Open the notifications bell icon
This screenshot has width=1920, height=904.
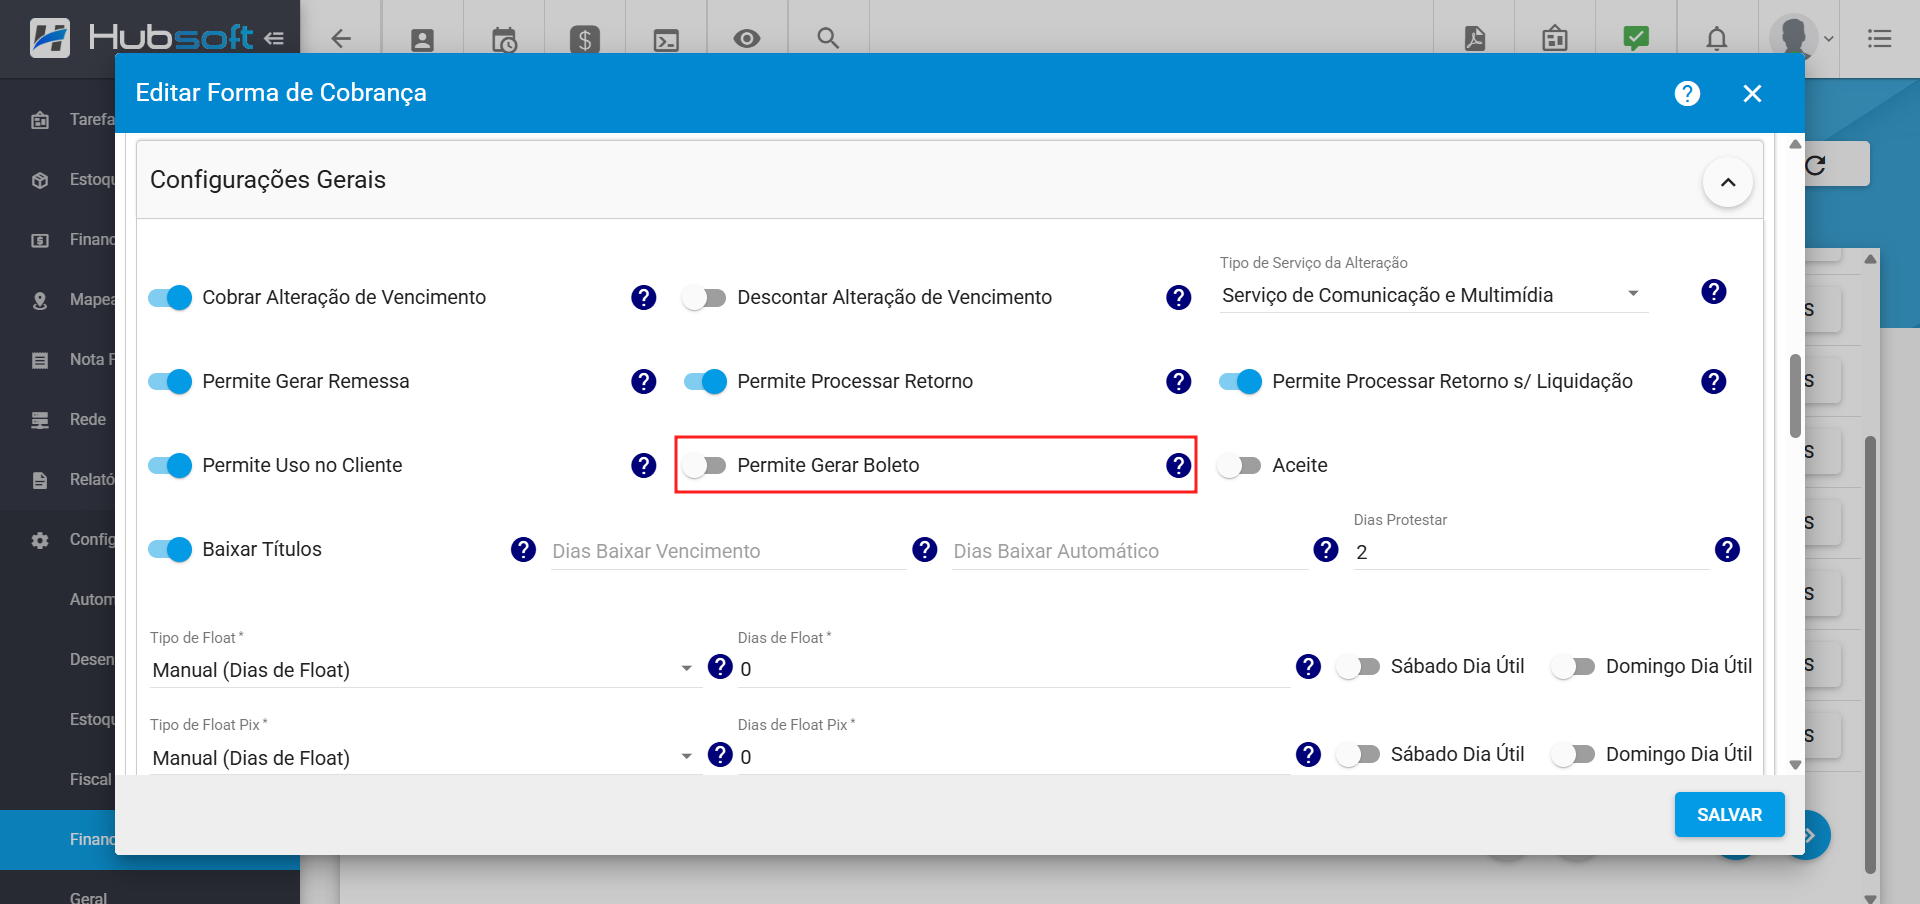[1716, 39]
